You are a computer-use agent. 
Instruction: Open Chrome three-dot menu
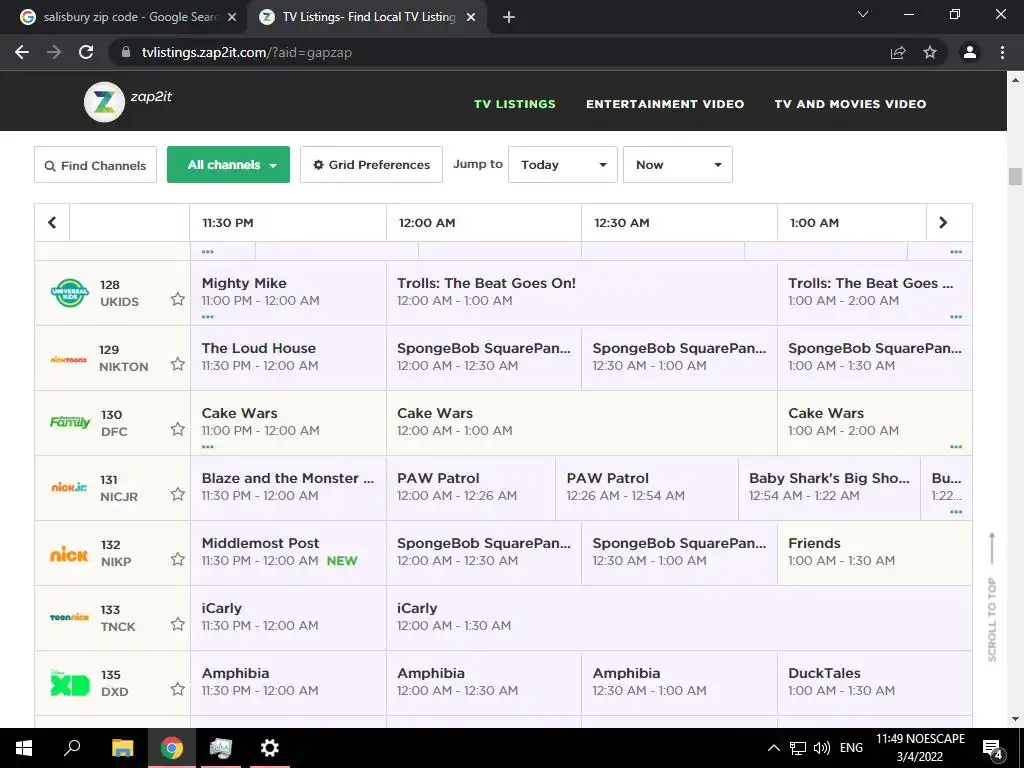click(1002, 52)
